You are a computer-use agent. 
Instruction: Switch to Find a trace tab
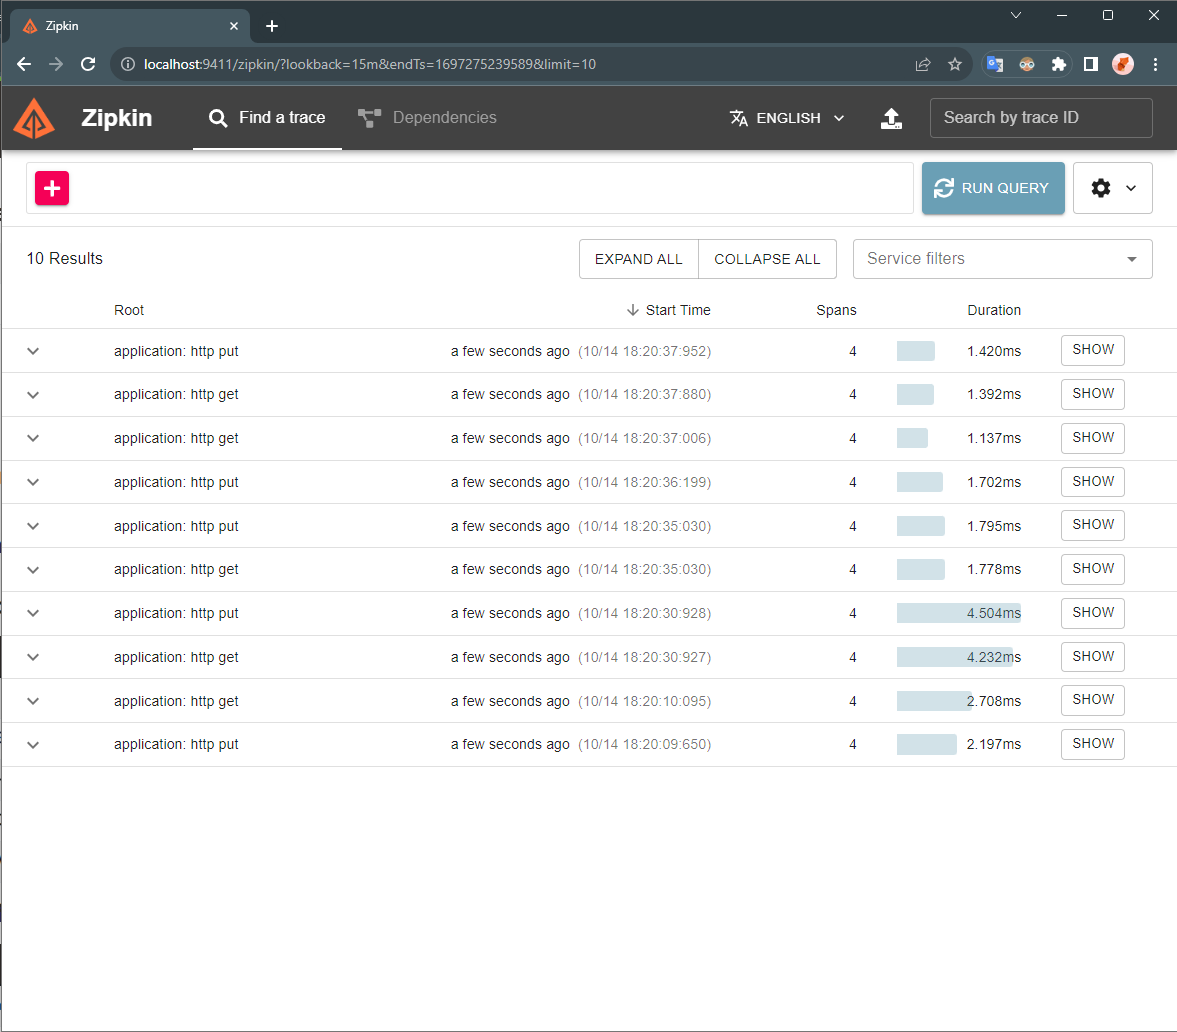[x=267, y=118]
